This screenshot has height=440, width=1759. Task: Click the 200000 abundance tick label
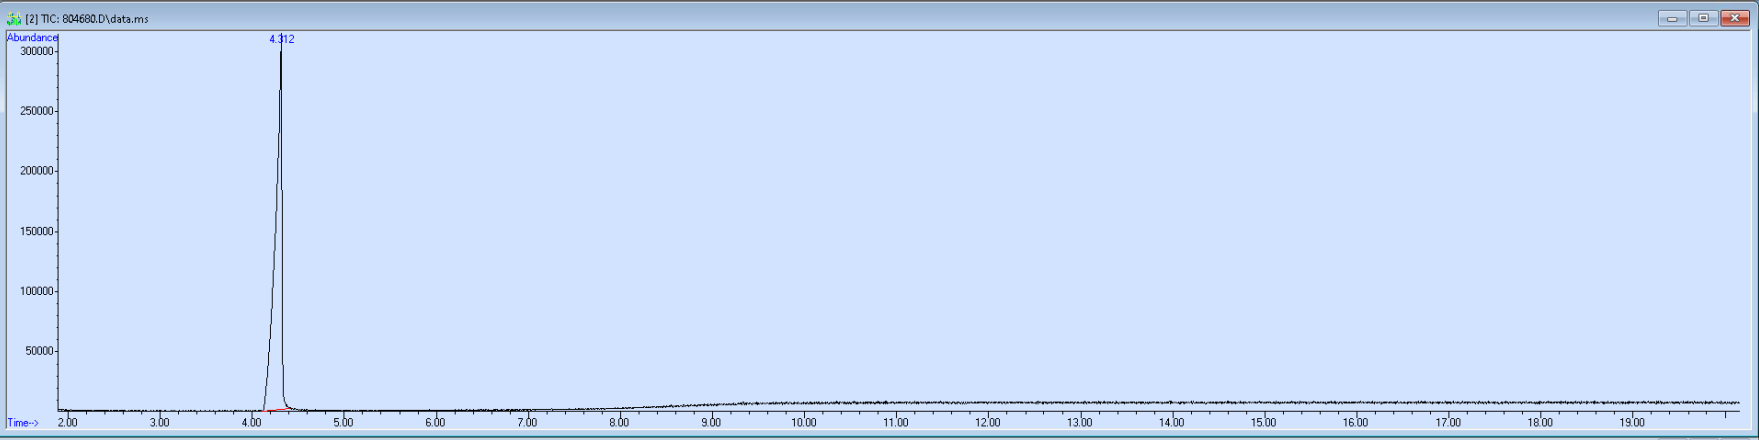[x=38, y=171]
